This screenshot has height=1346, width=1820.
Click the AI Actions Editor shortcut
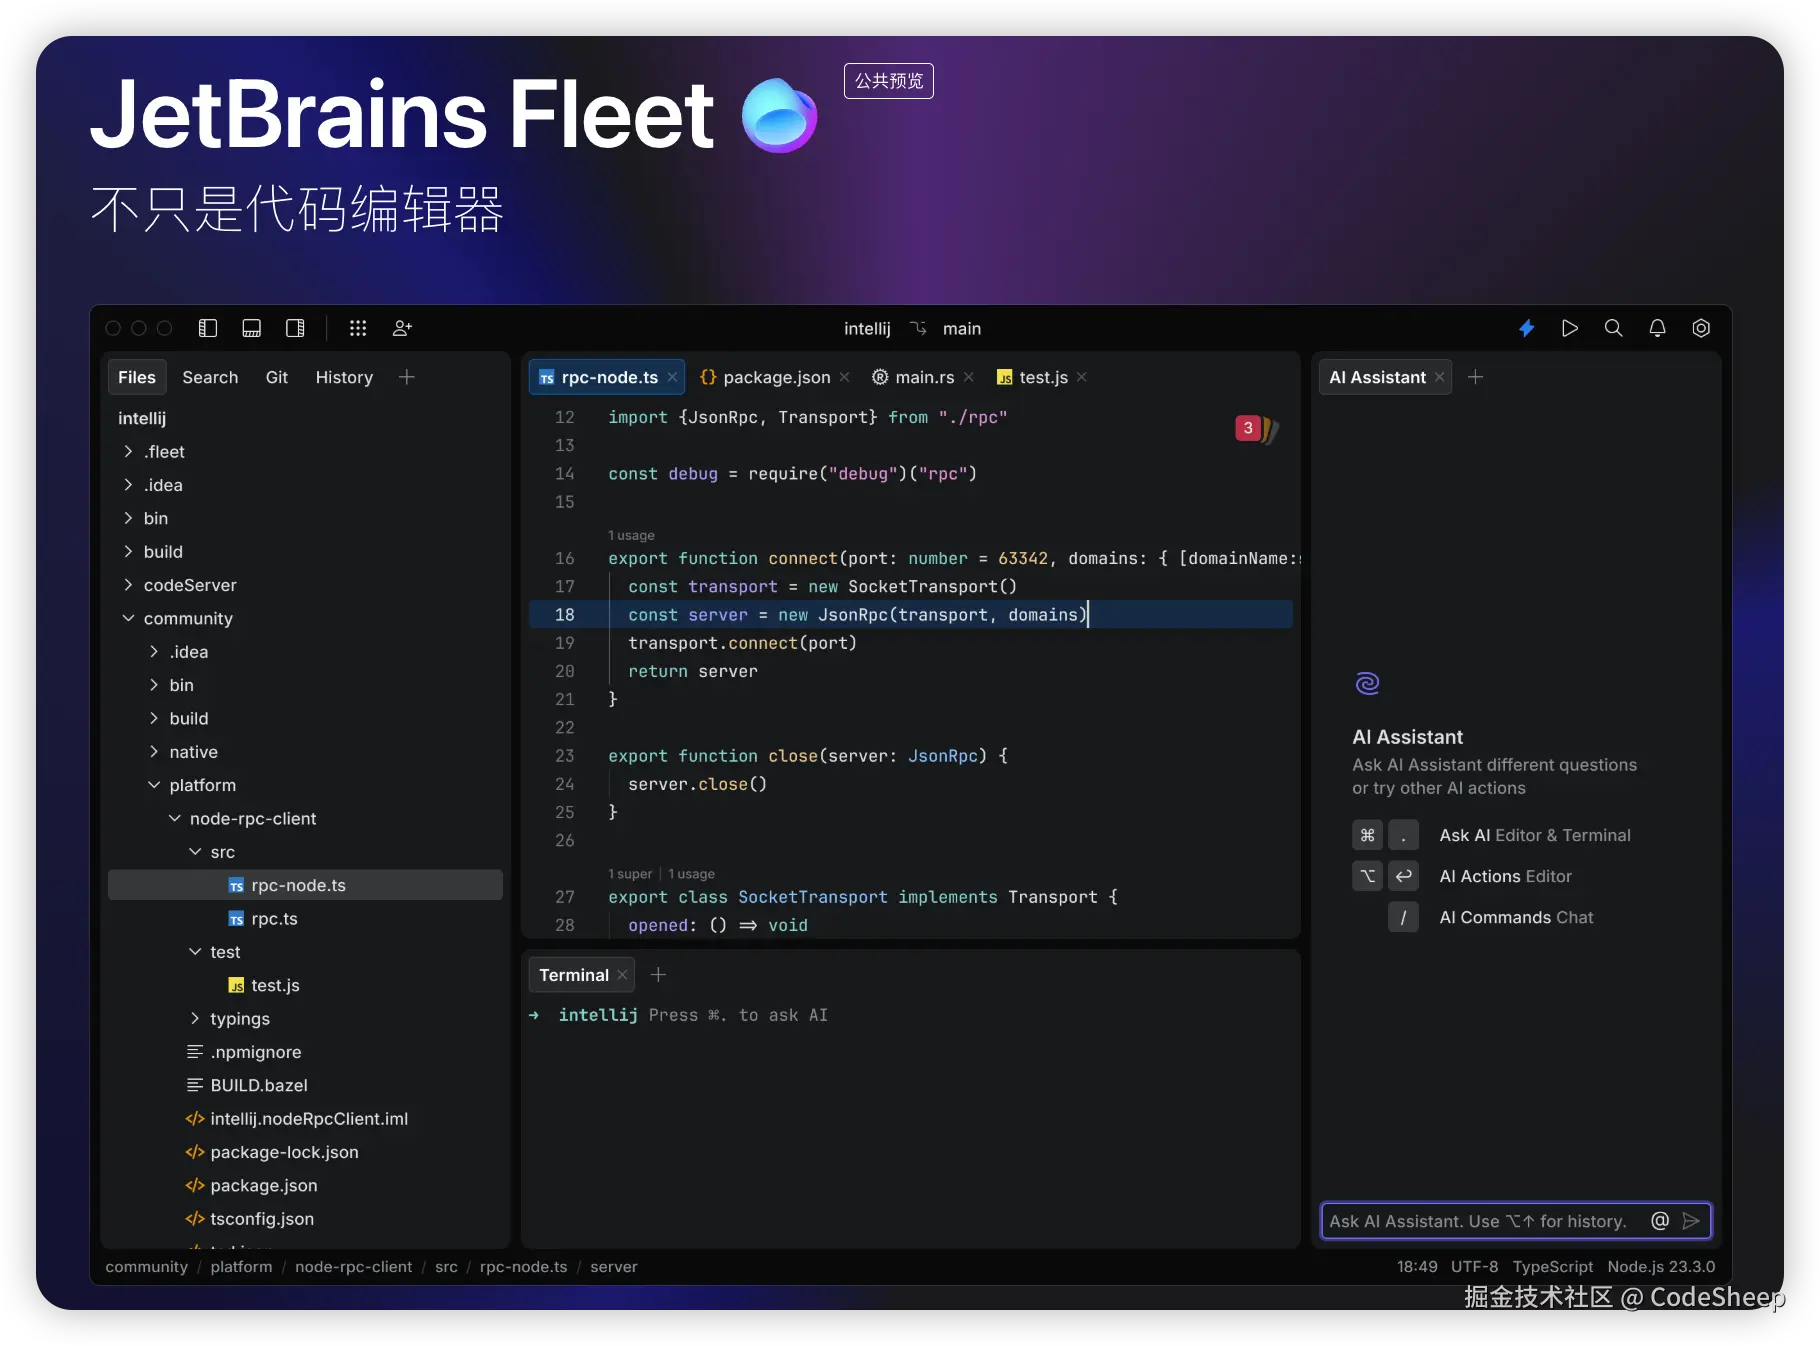click(1504, 876)
